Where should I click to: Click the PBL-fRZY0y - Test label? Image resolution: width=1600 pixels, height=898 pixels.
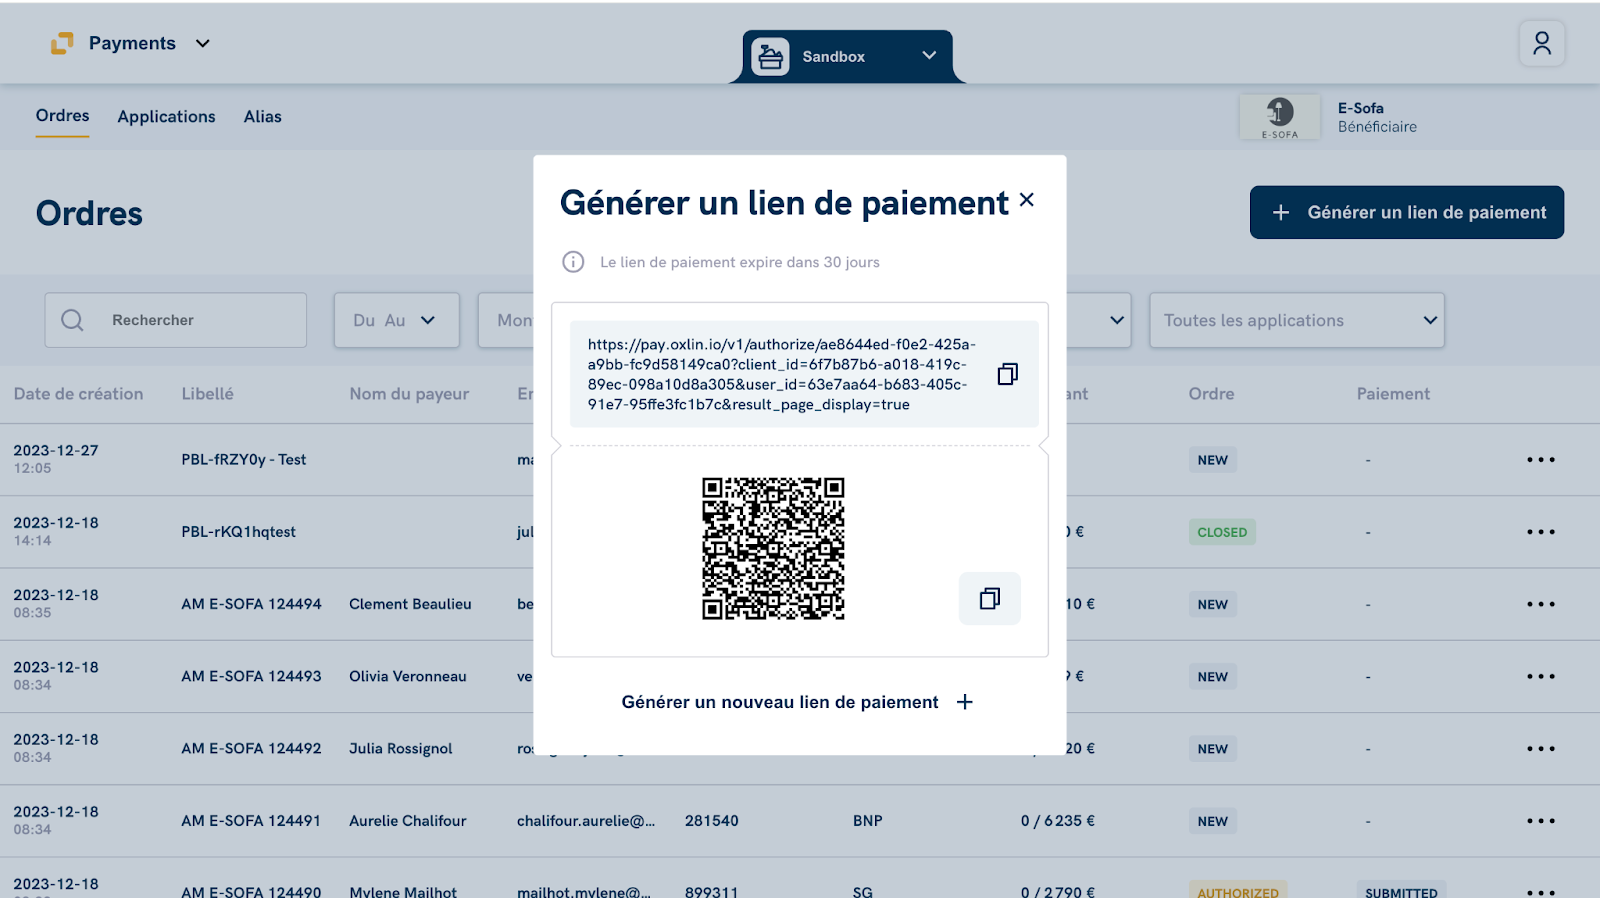[x=243, y=460]
